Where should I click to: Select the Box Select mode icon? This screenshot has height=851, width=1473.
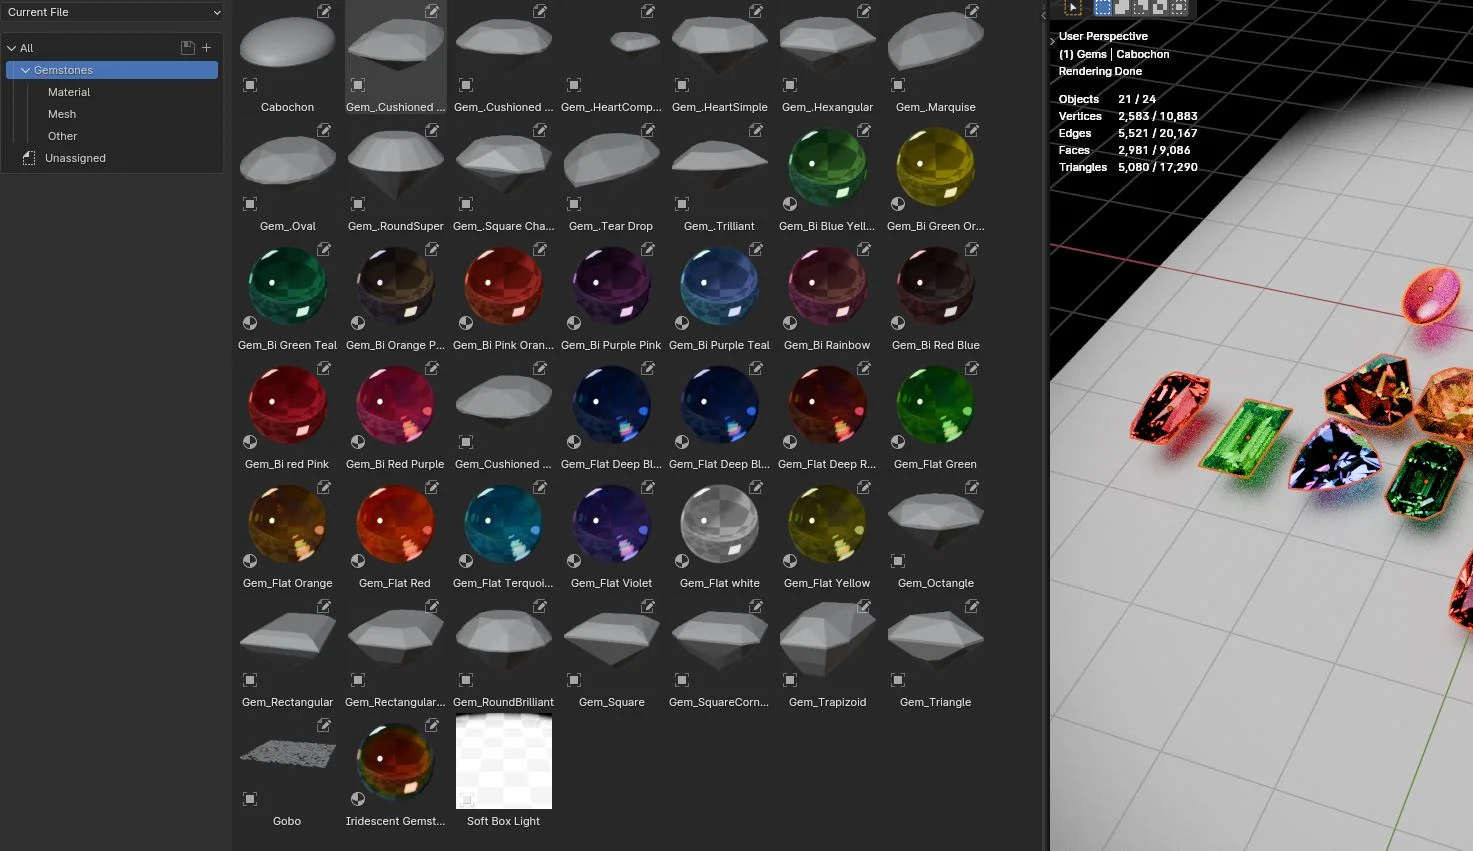(1102, 8)
